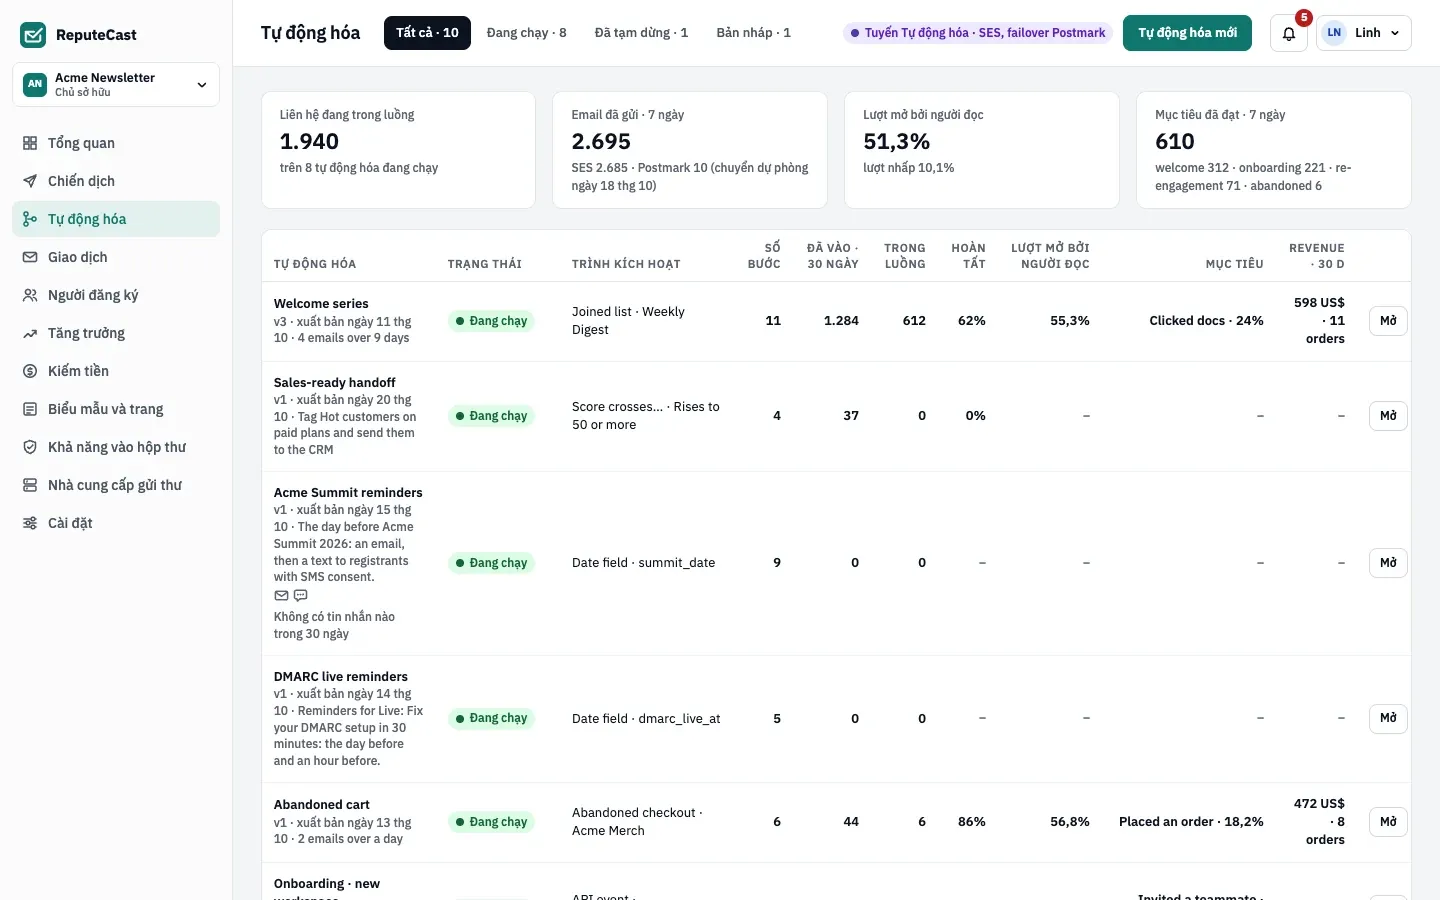
Task: Click email channel icon in Acme Summit reminders
Action: (x=281, y=595)
